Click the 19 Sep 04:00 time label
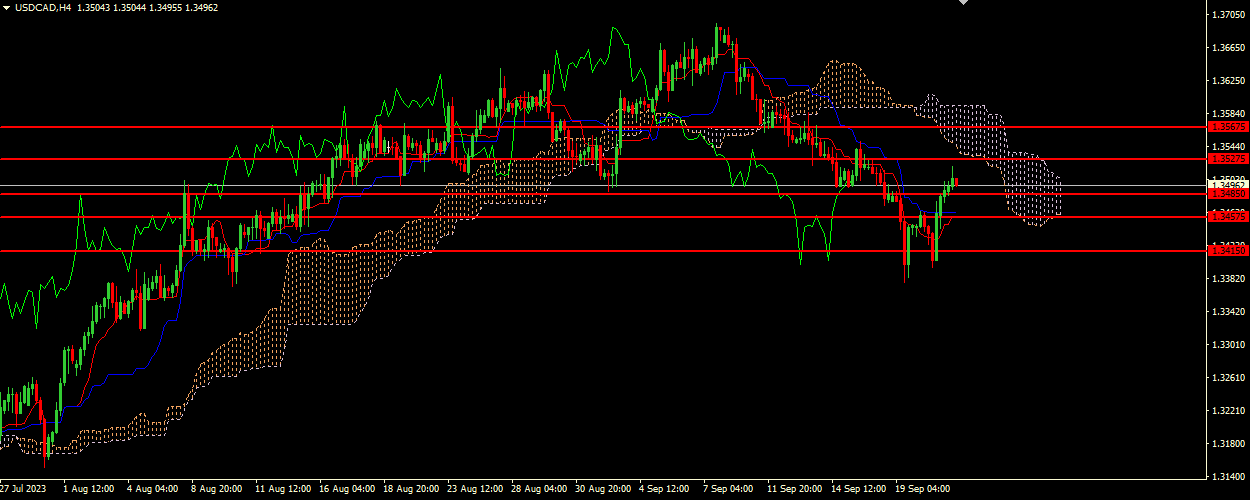Screen dimensions: 1250x500 coord(923,490)
